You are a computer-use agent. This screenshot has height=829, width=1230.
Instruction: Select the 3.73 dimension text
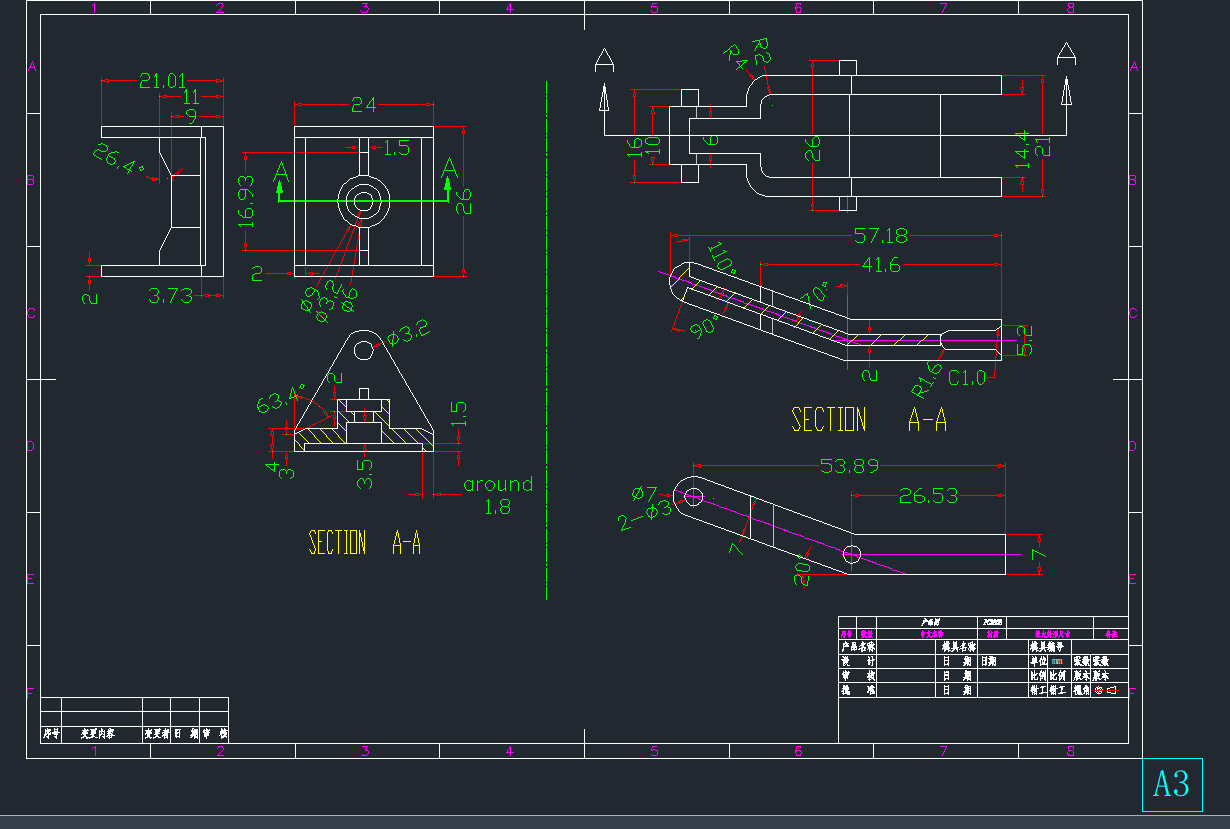170,296
